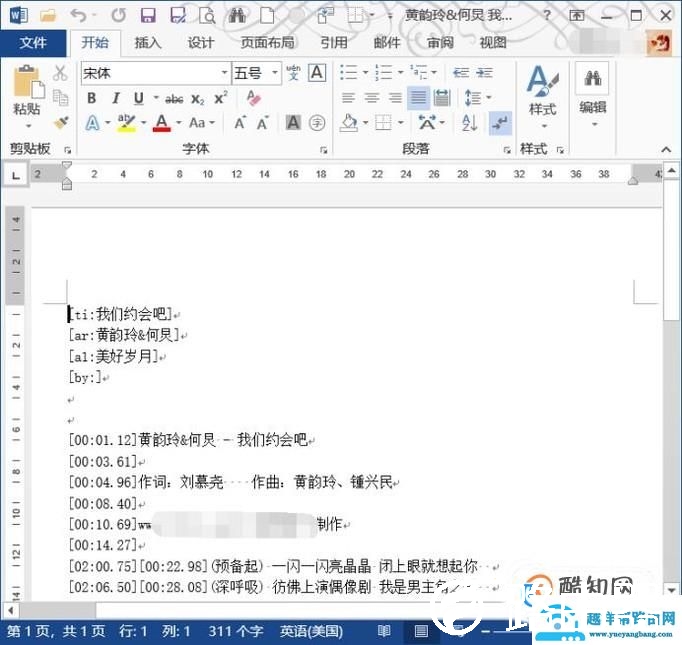
Task: Collapse the ribbon with the up chevron
Action: [x=666, y=150]
